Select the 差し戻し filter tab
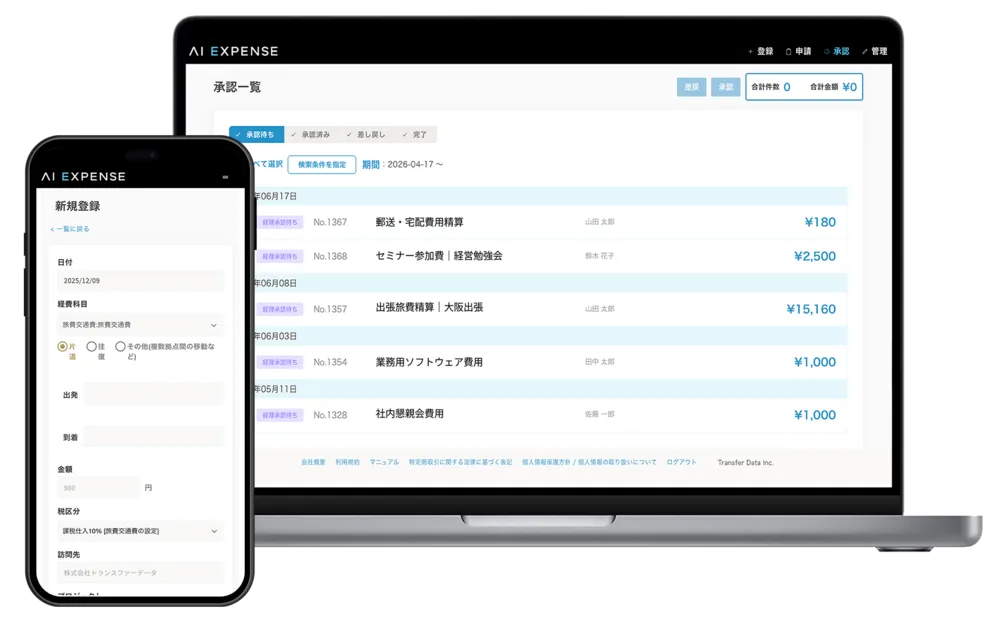 [366, 135]
